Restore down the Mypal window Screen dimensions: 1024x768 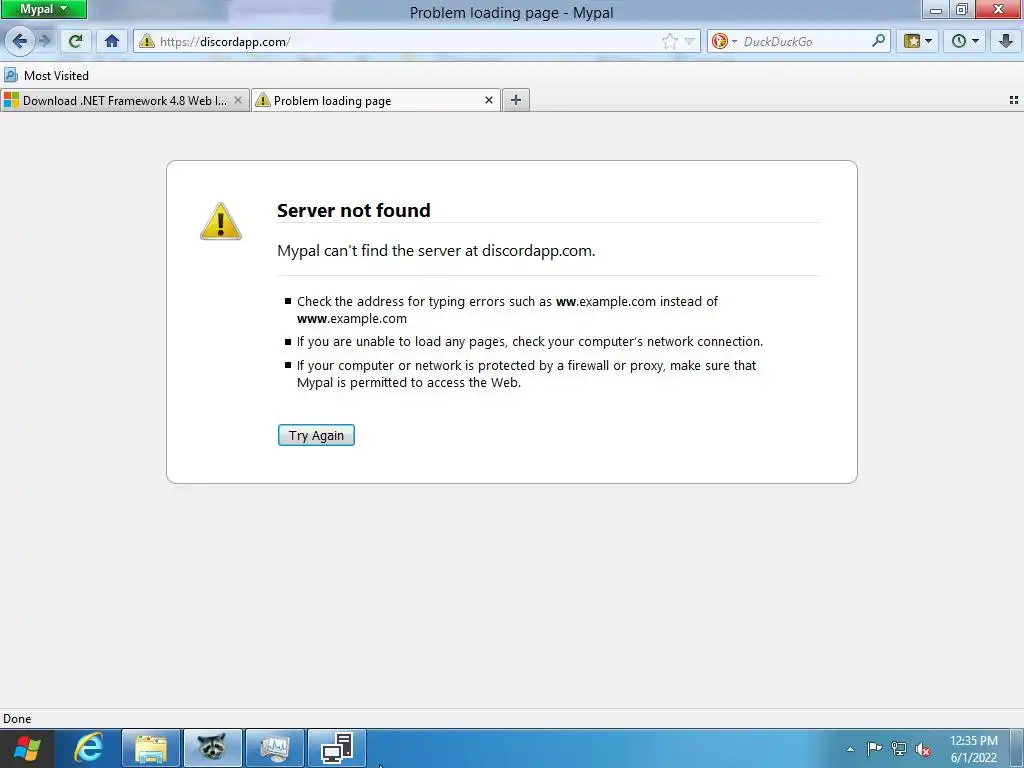(961, 10)
